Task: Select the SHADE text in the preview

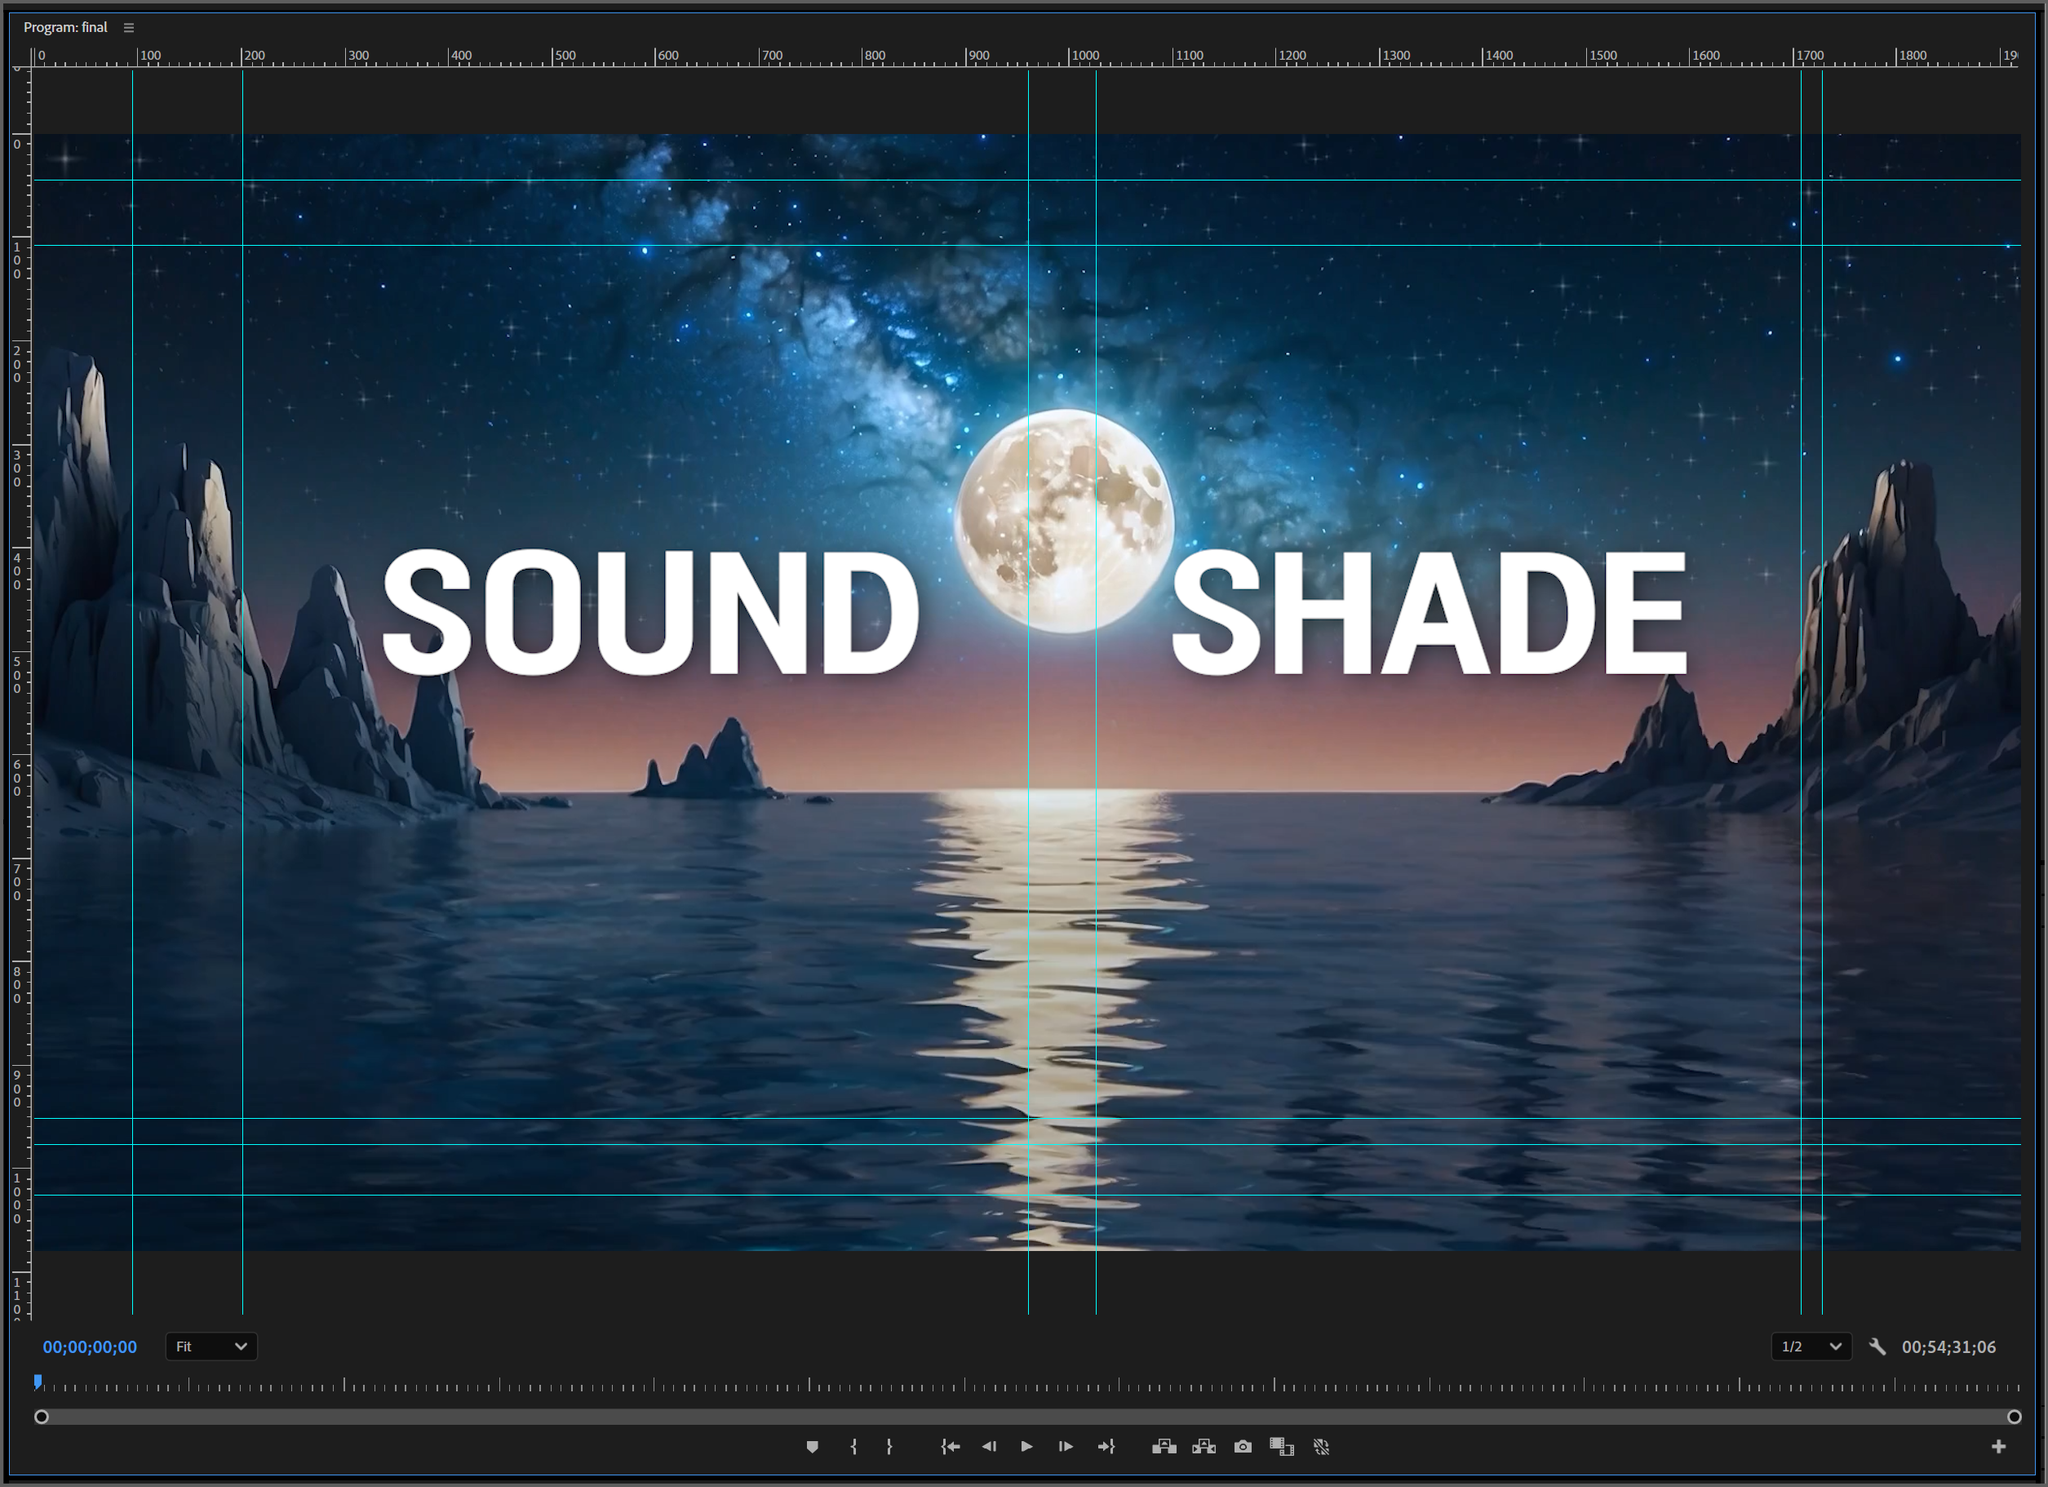Action: pyautogui.click(x=1429, y=613)
